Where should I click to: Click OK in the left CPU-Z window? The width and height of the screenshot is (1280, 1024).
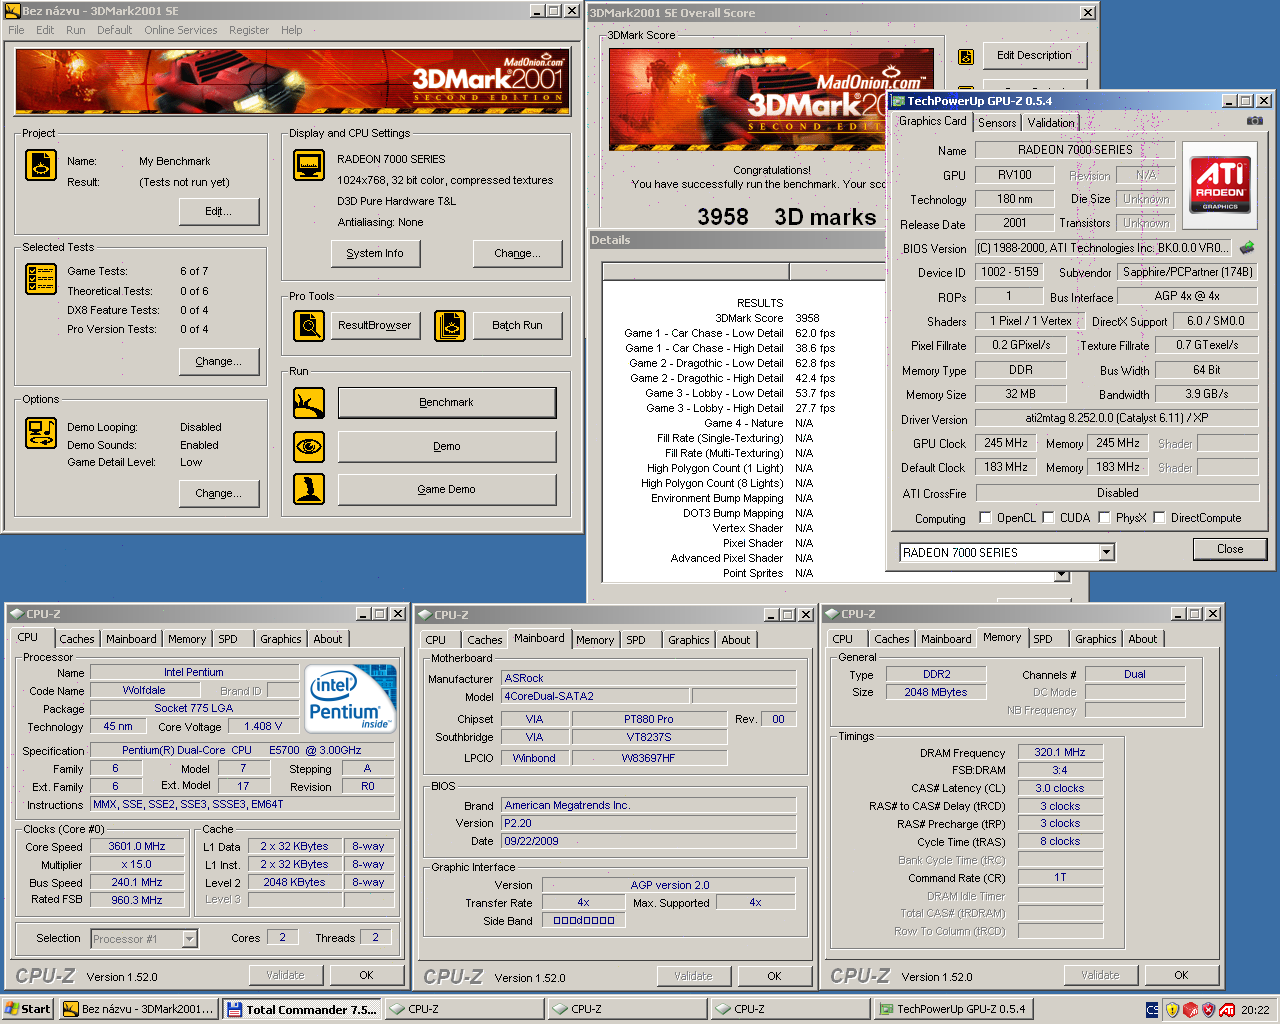point(367,975)
